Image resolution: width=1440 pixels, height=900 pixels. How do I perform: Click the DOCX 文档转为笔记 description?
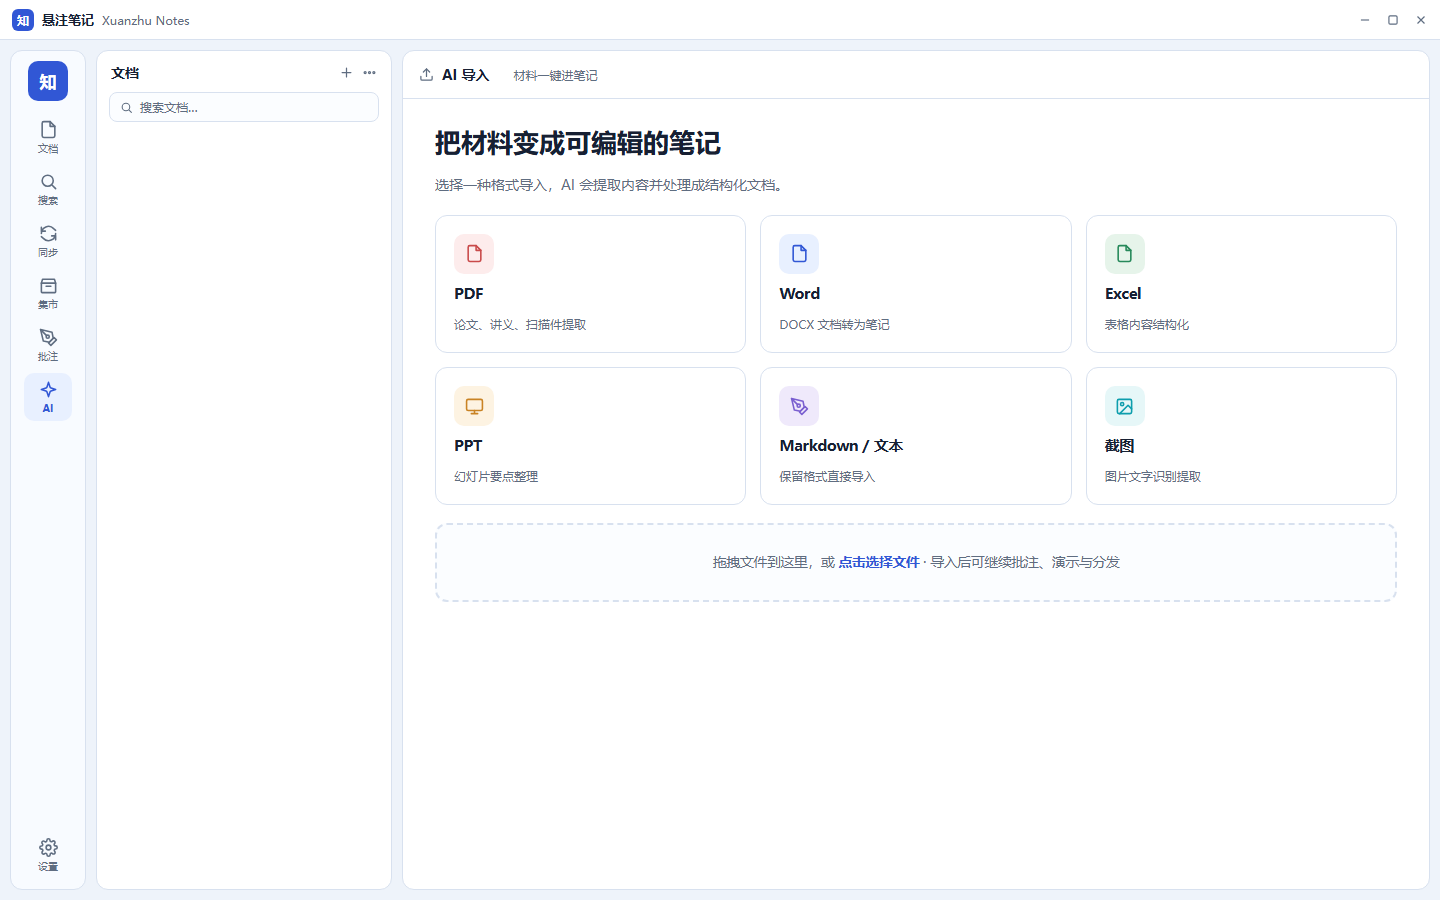tap(834, 325)
